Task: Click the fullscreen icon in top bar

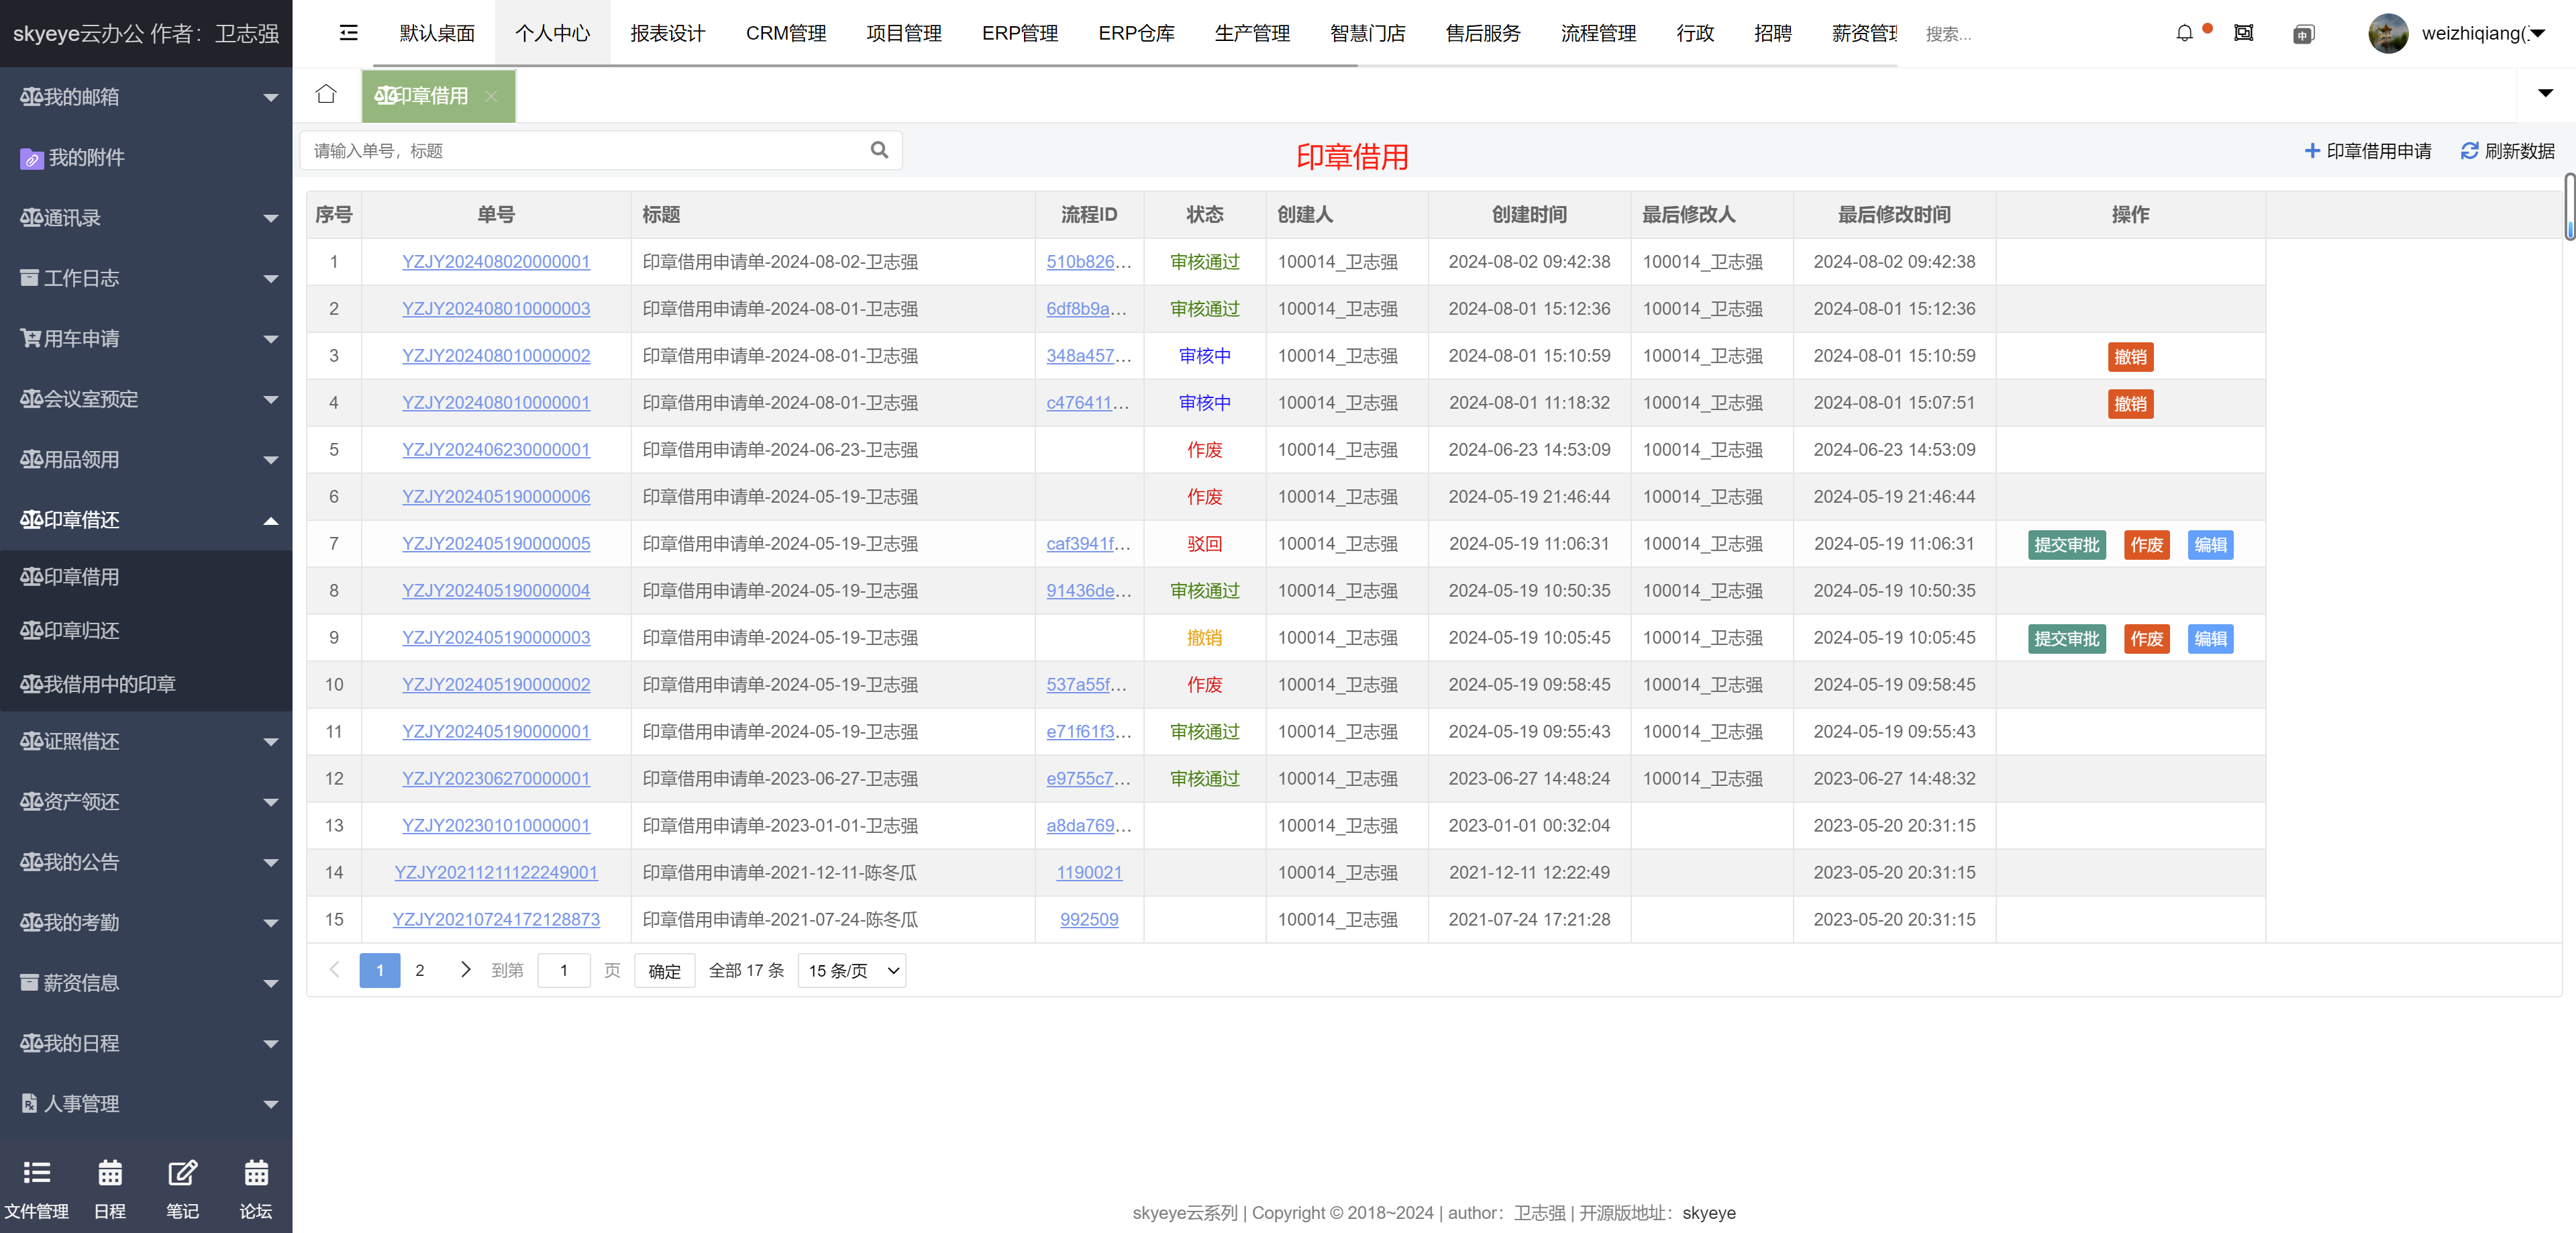Action: pyautogui.click(x=2244, y=33)
